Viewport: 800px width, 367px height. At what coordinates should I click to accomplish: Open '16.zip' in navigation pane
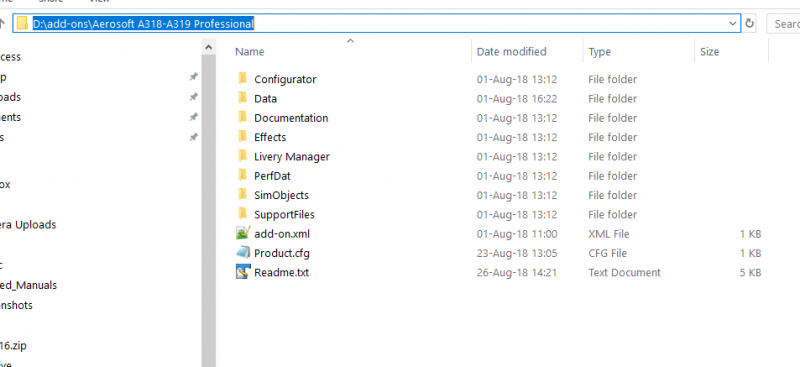click(x=13, y=346)
